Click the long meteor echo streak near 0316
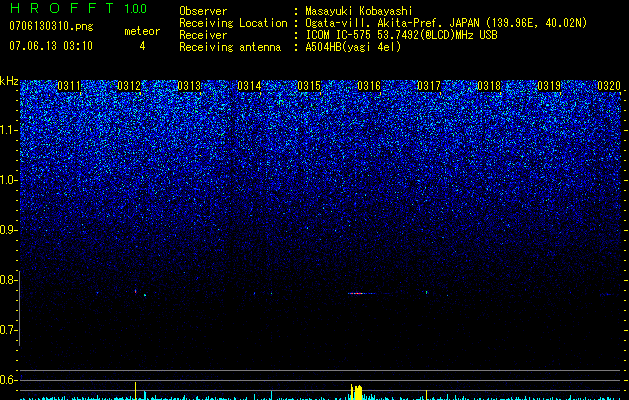The width and height of the screenshot is (629, 400). click(361, 293)
